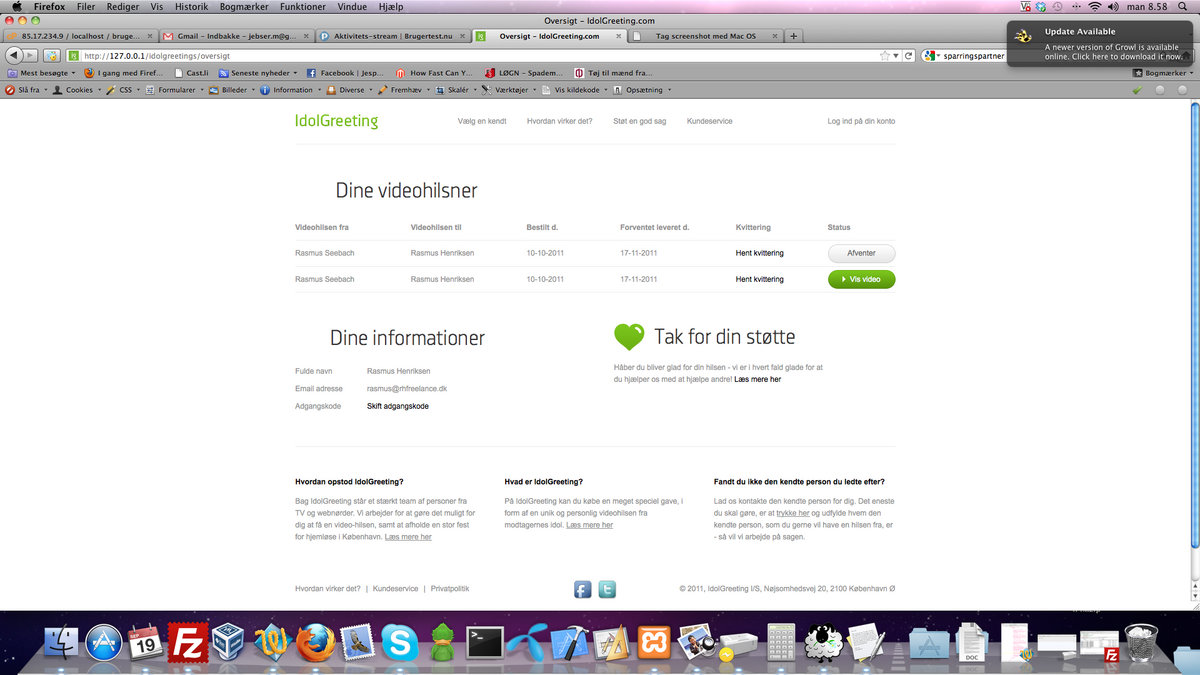1200x675 pixels.
Task: Open FileZilla from the dock
Action: [187, 643]
